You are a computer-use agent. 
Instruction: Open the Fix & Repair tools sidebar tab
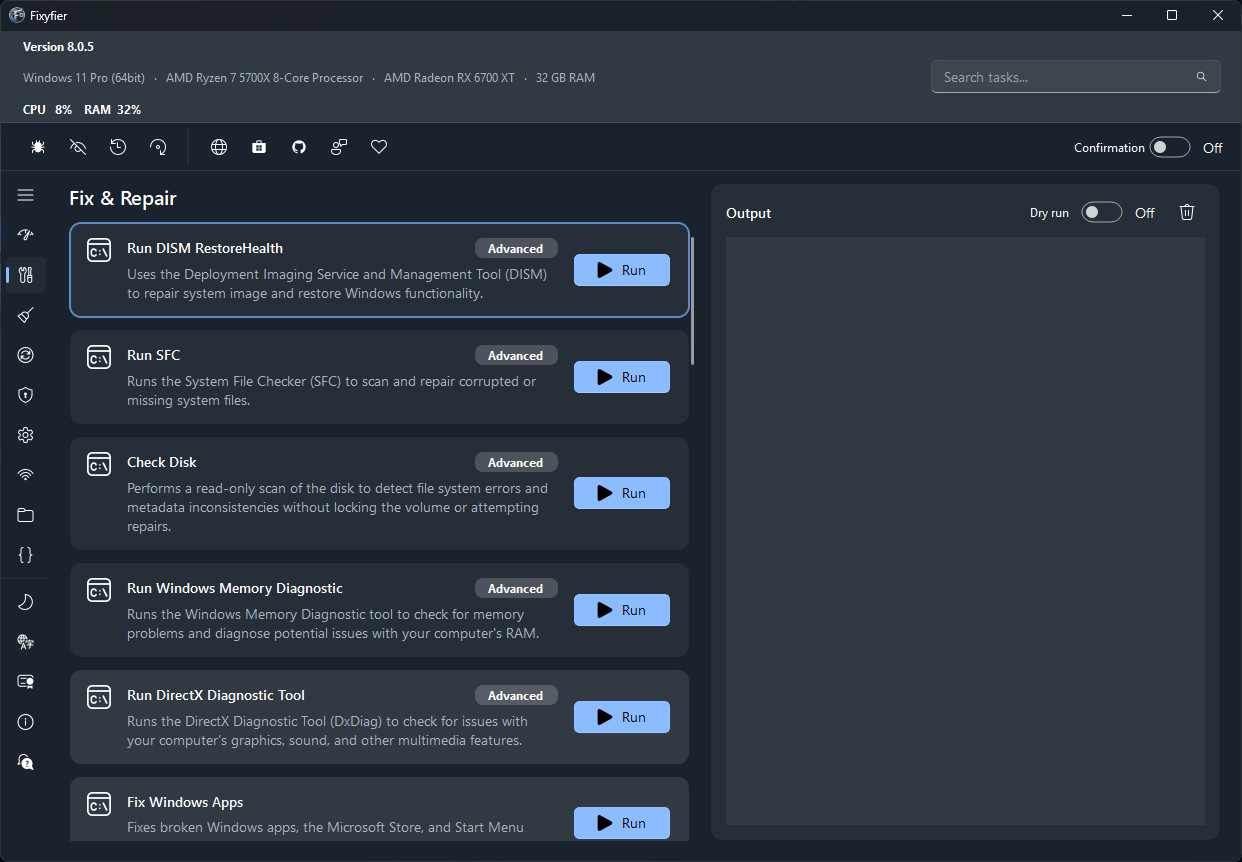click(x=26, y=275)
